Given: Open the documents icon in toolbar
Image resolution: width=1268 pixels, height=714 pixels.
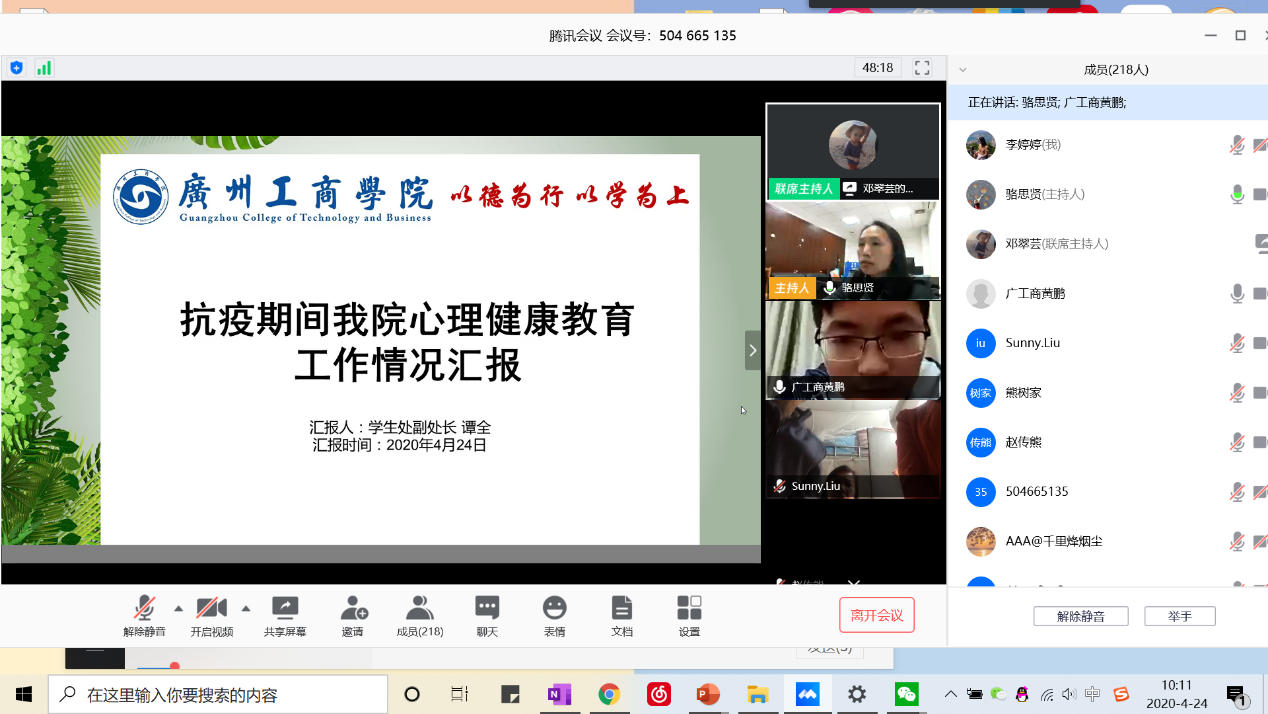Looking at the screenshot, I should (622, 608).
